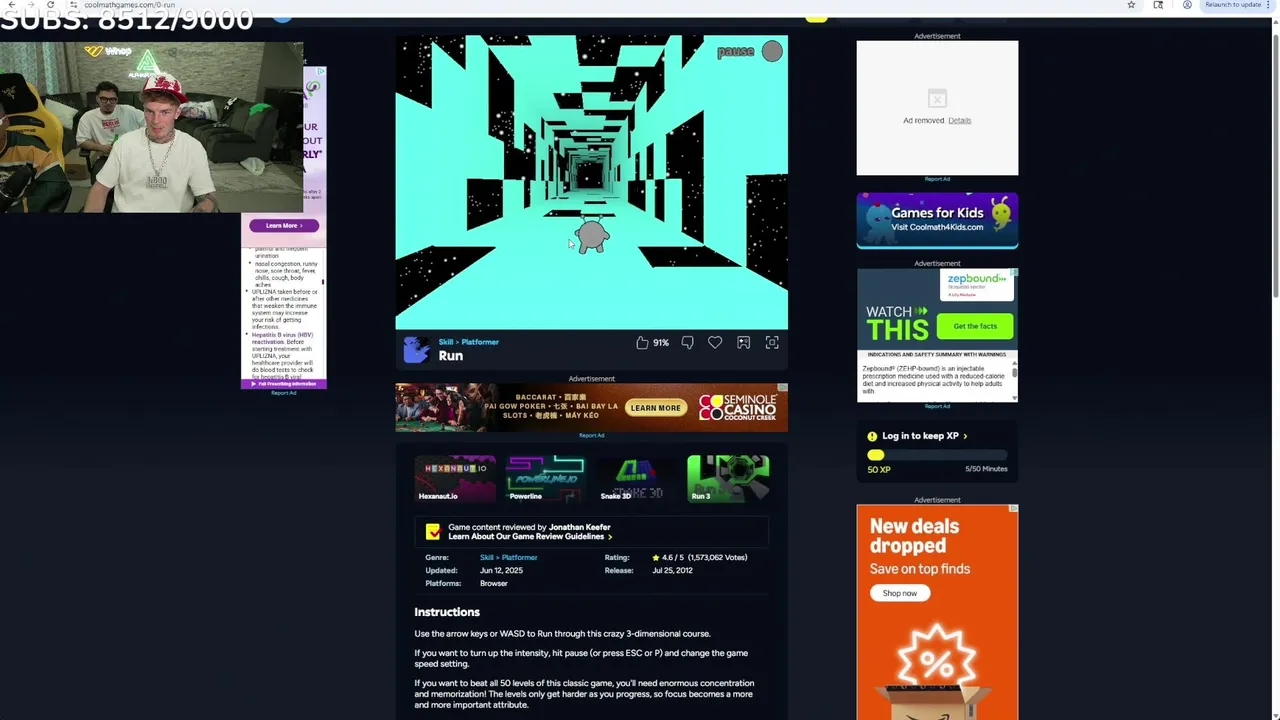Viewport: 1280px width, 720px height.
Task: Click the AdChoices icon on casino banner
Action: click(783, 387)
